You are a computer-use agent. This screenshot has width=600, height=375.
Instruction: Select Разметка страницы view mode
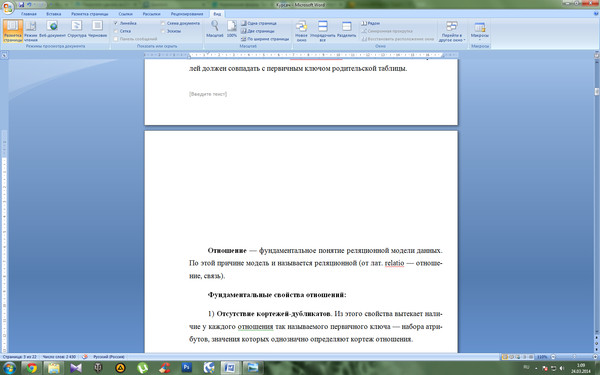(13, 31)
